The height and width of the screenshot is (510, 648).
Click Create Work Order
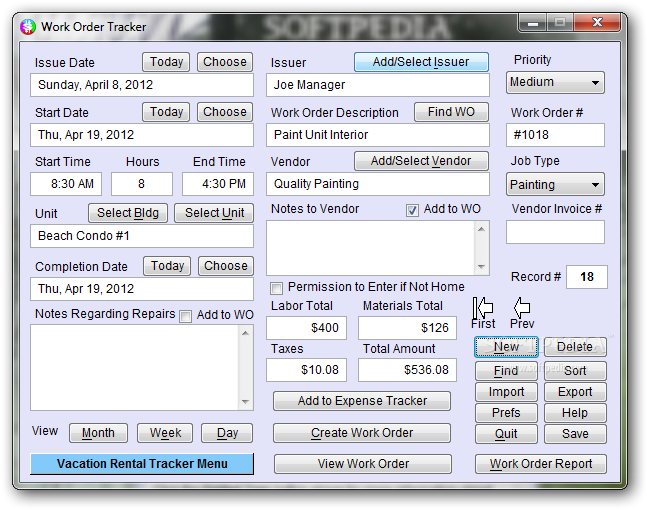[362, 433]
